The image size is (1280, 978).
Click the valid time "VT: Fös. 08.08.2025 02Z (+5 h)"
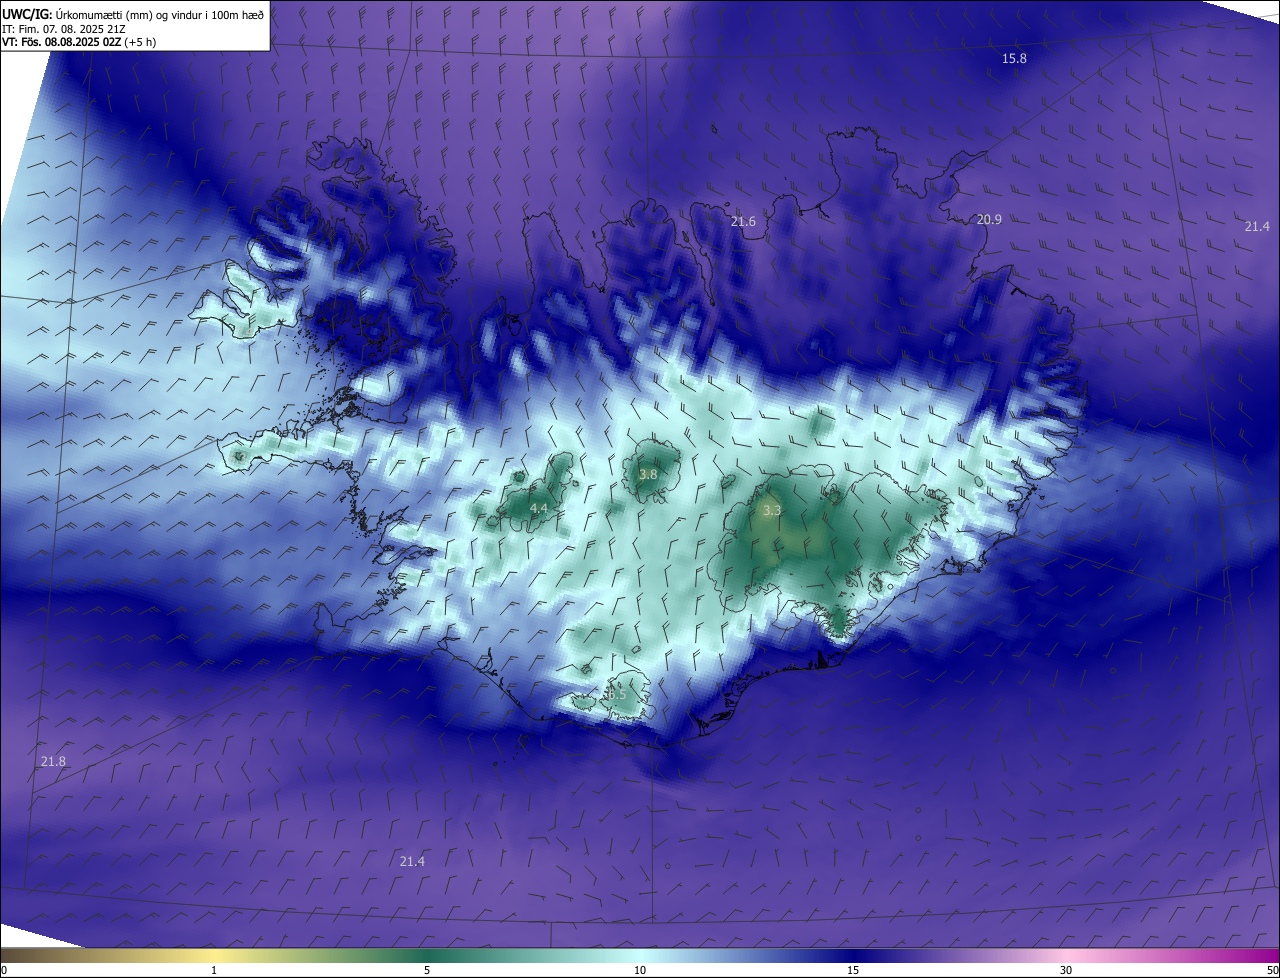click(79, 42)
